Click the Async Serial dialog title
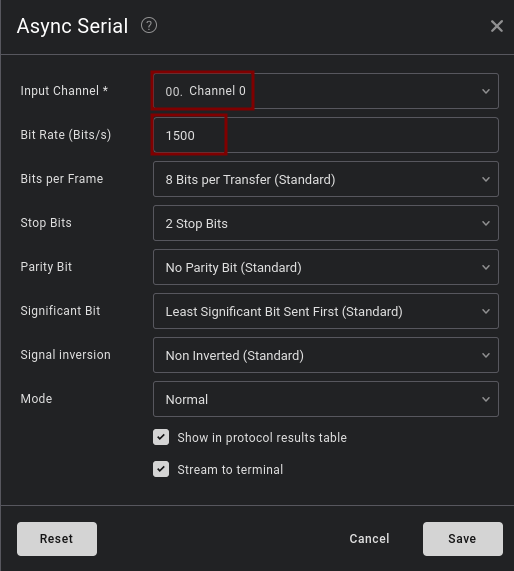Image resolution: width=514 pixels, height=571 pixels. coord(72,26)
